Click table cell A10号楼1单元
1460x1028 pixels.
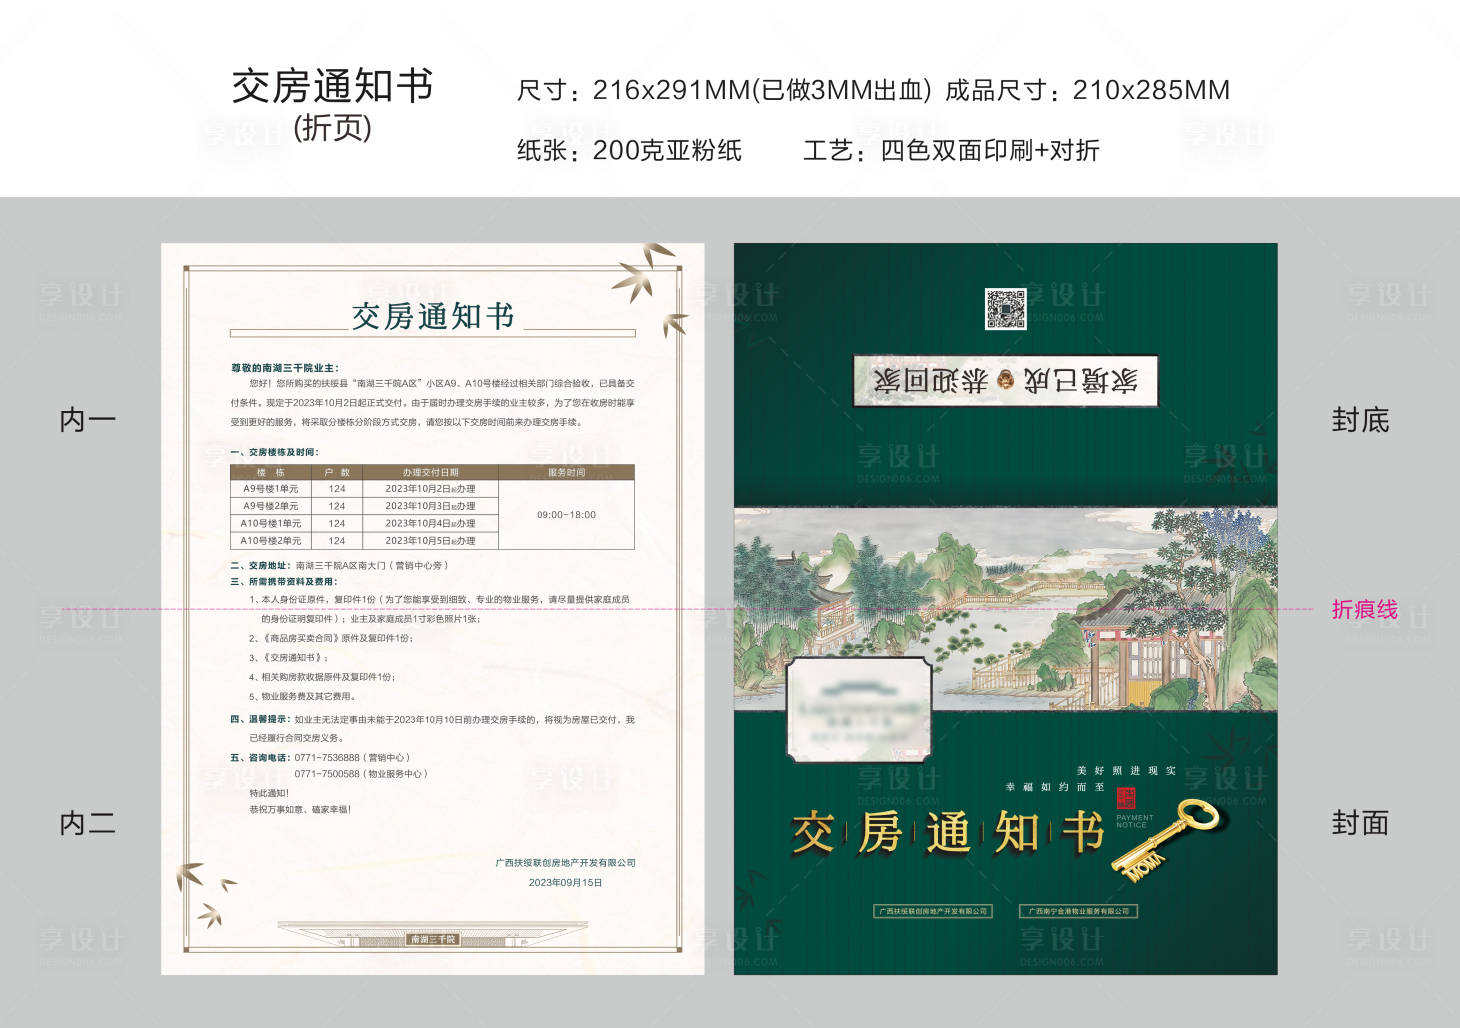(270, 523)
